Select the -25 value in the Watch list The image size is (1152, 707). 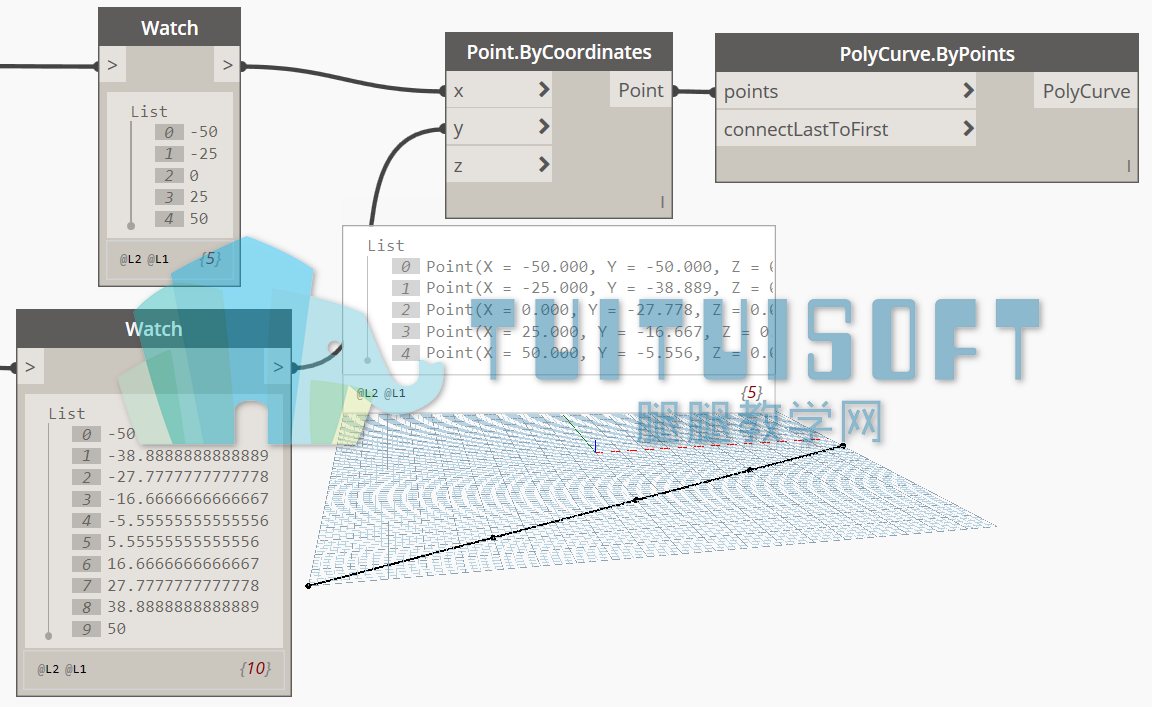coord(204,154)
